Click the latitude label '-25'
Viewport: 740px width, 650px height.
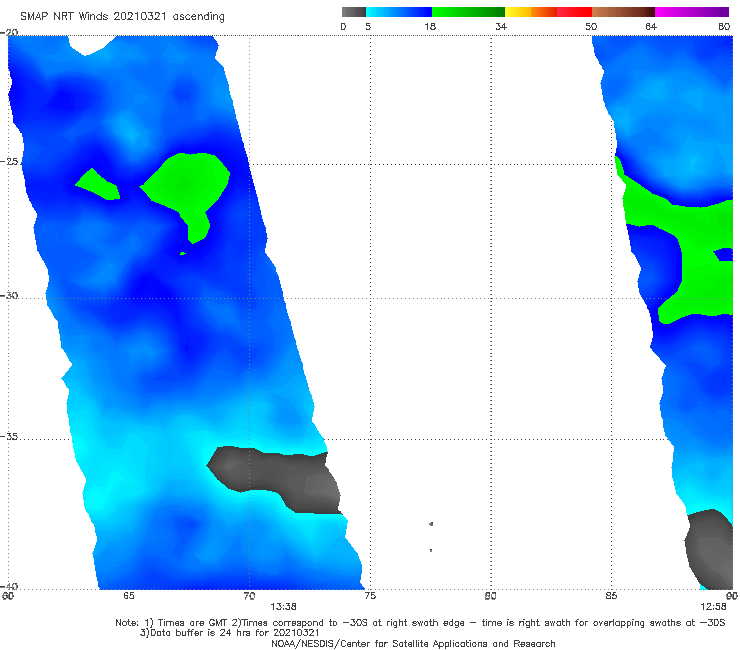[9, 161]
